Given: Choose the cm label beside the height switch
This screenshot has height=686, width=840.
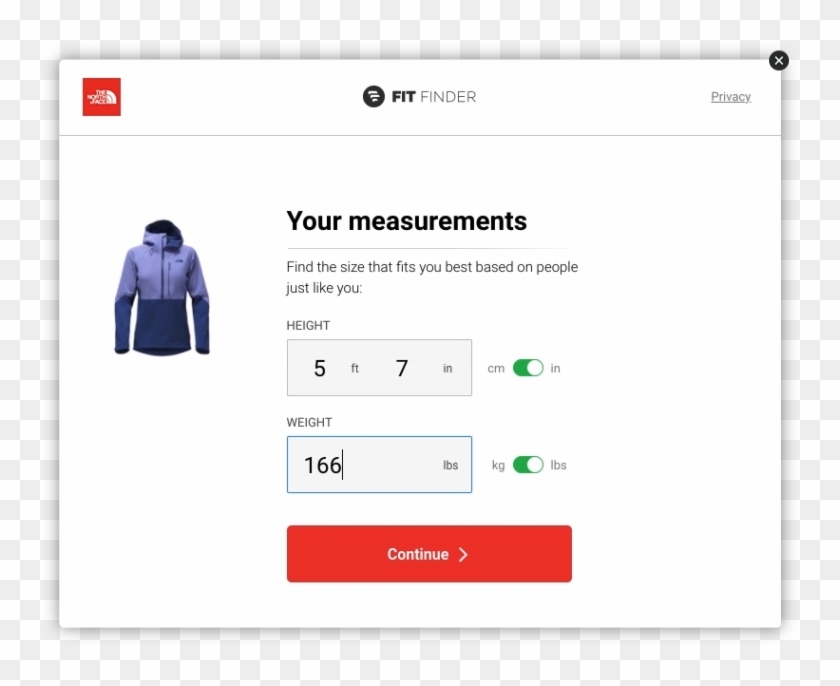Looking at the screenshot, I should coord(496,368).
